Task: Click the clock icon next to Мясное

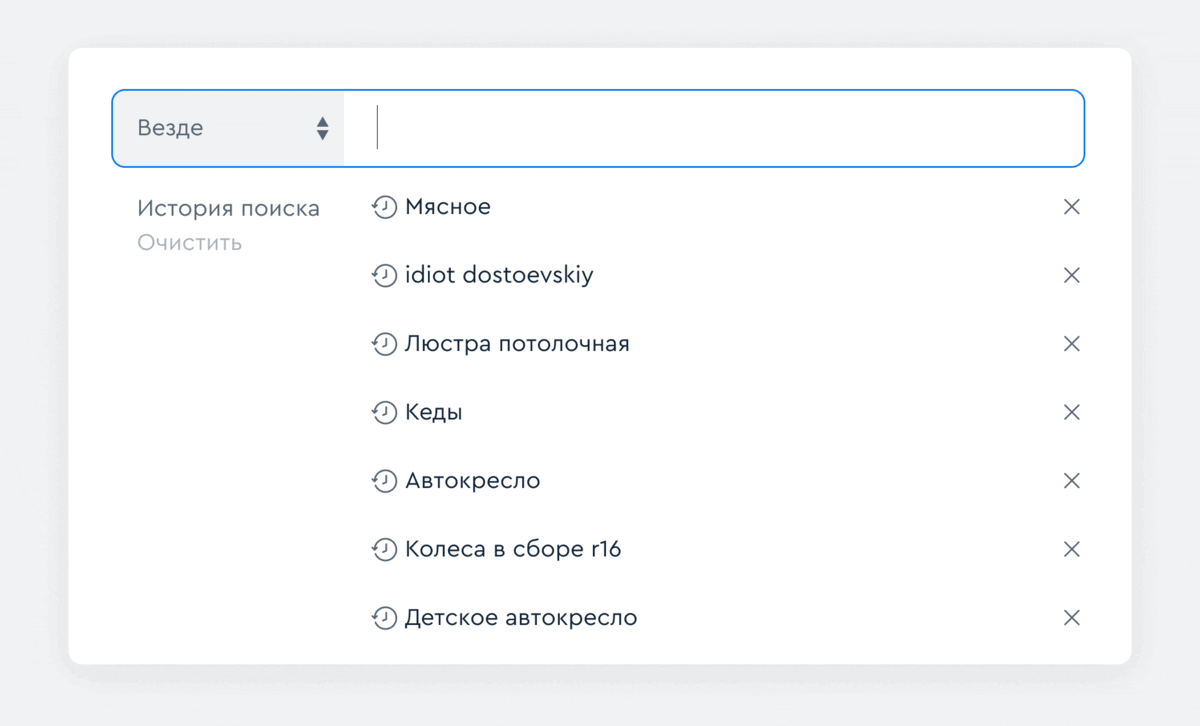Action: point(384,207)
